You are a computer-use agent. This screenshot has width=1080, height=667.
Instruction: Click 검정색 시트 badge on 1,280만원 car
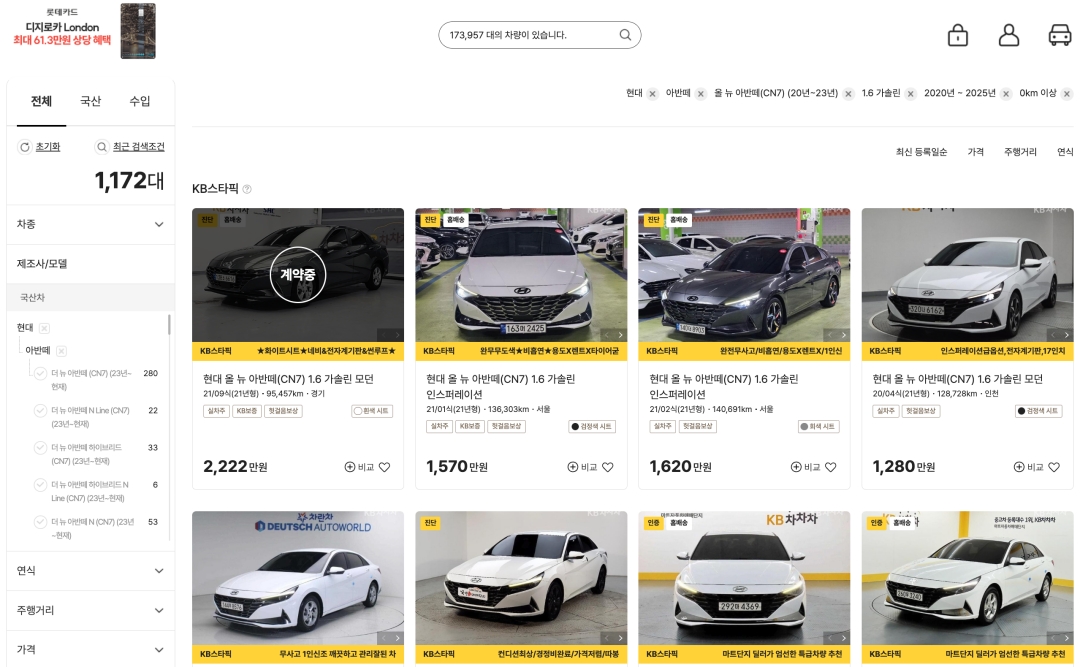coord(1037,411)
